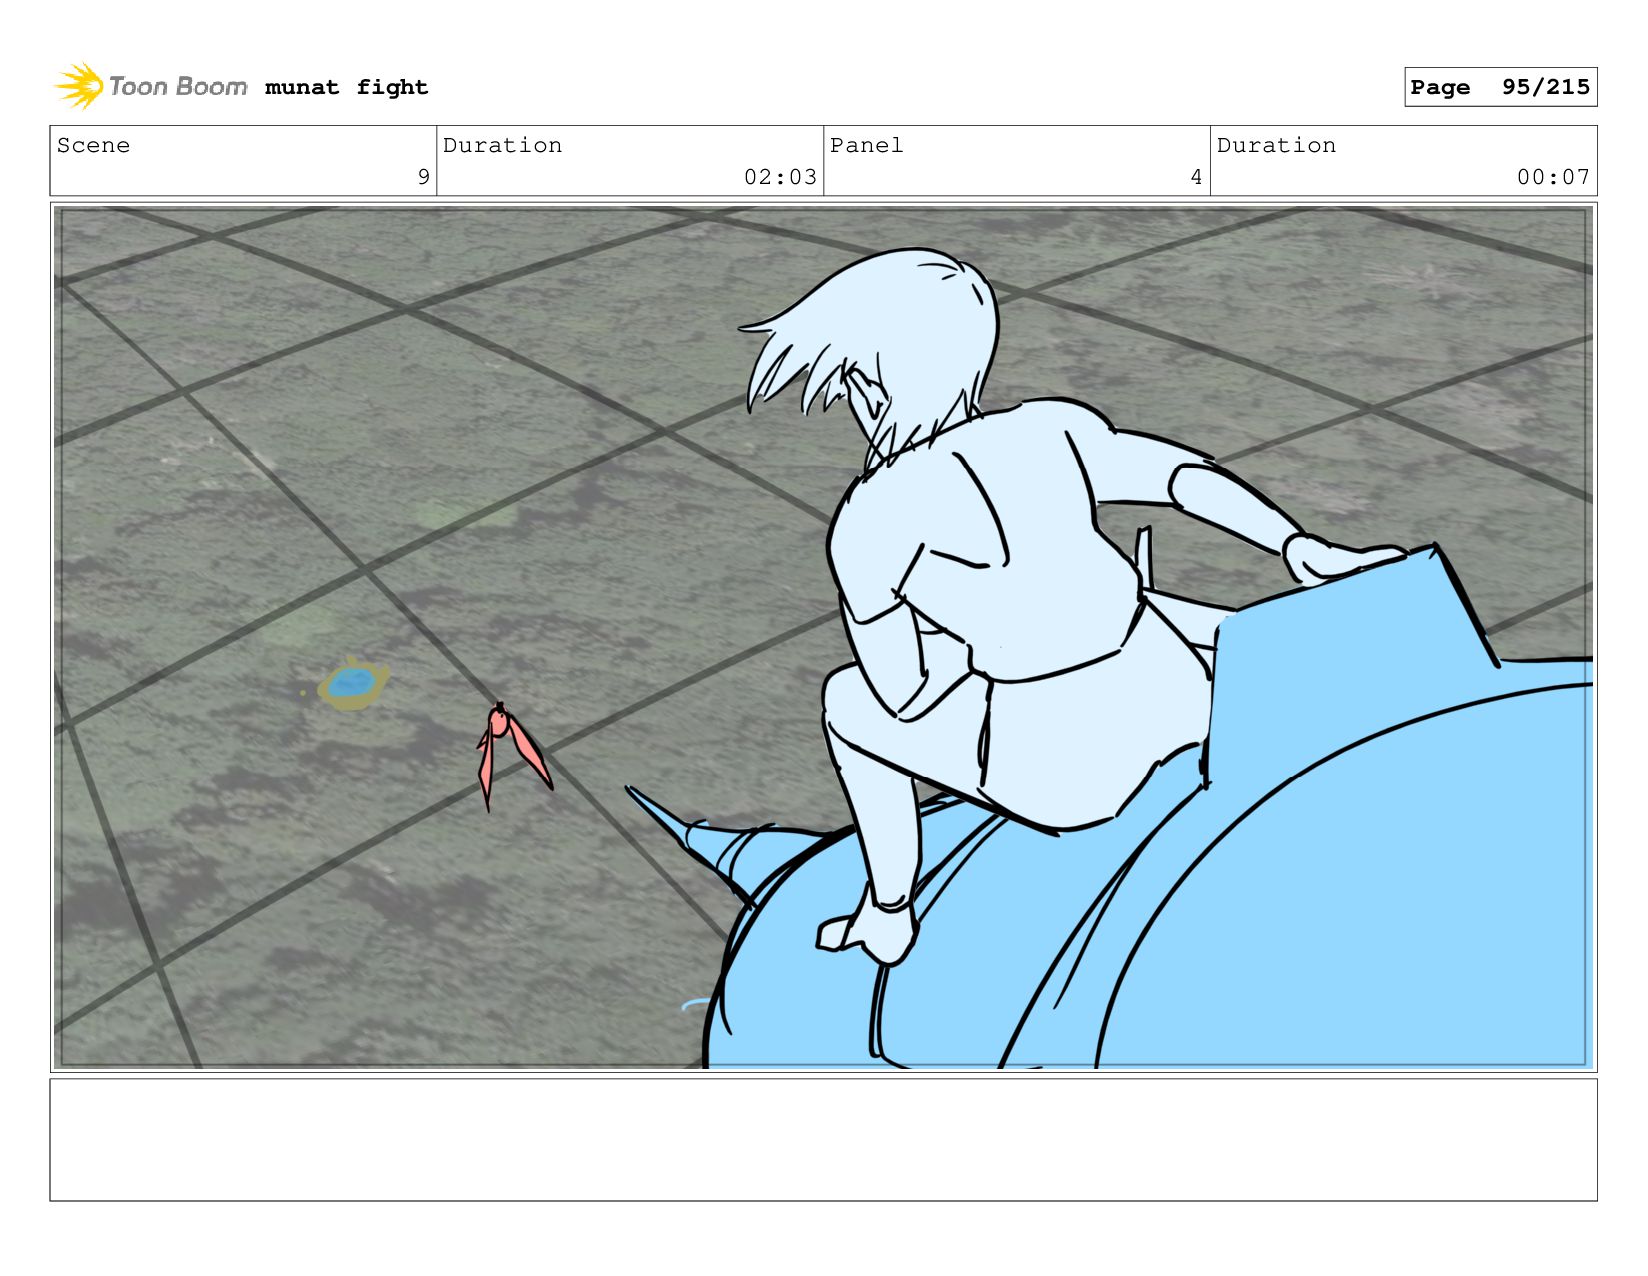Click the 'Toon Boom' wordmark text
1648x1276 pixels.
pos(178,87)
